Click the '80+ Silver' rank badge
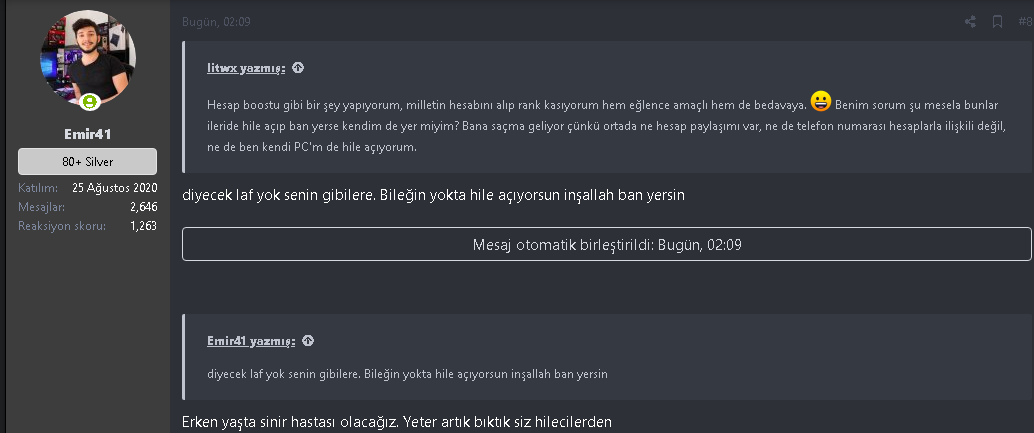1034x433 pixels. [x=87, y=162]
